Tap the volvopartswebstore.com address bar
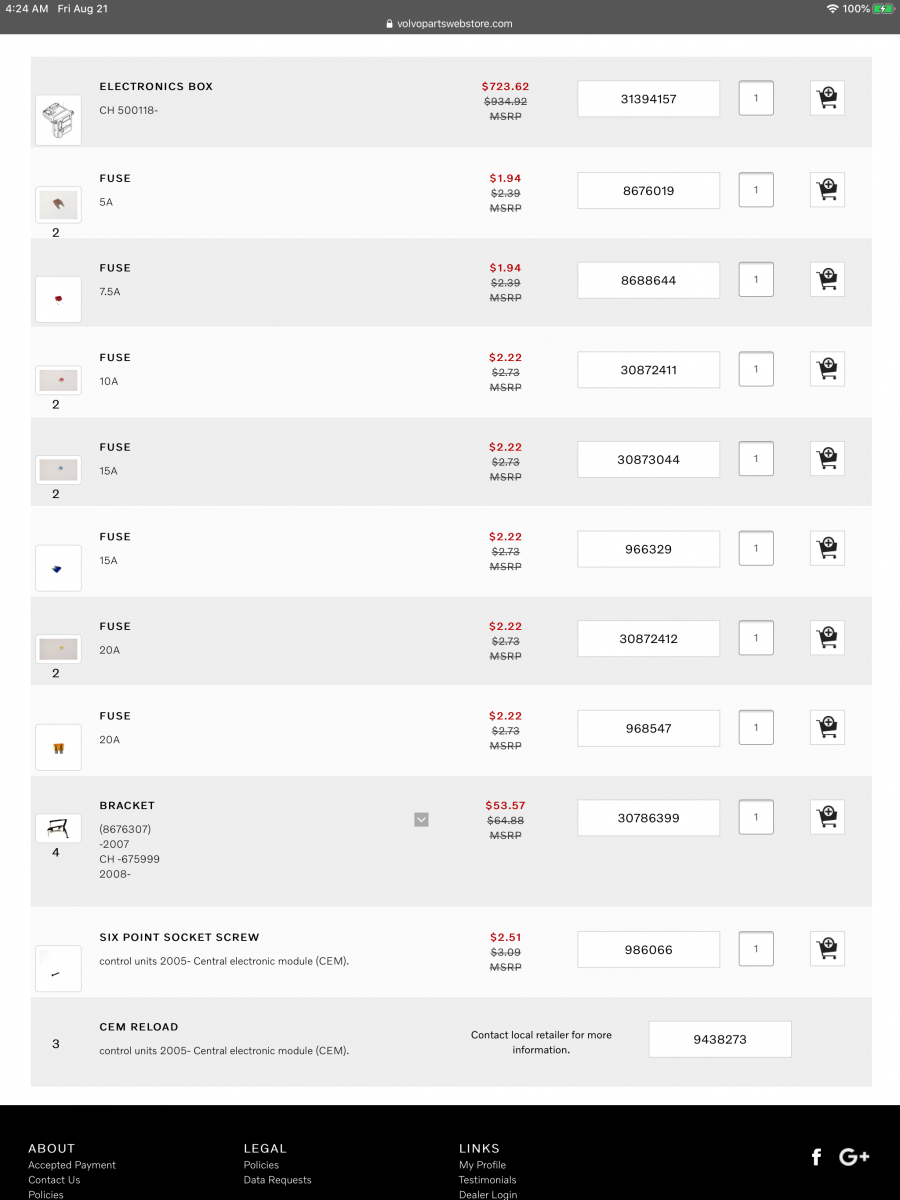 [x=449, y=24]
